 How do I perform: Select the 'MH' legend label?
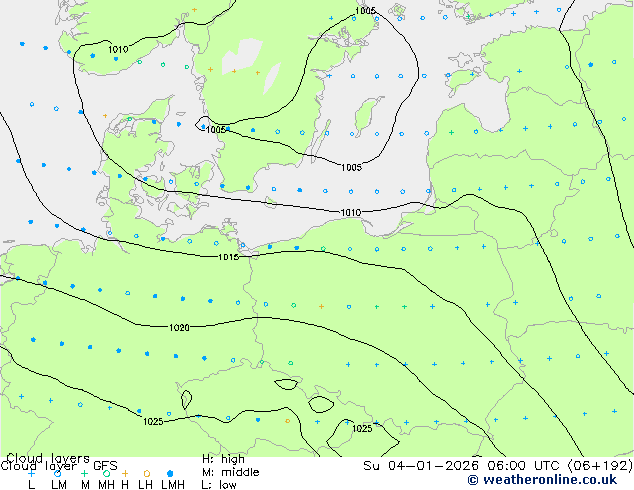click(x=106, y=484)
